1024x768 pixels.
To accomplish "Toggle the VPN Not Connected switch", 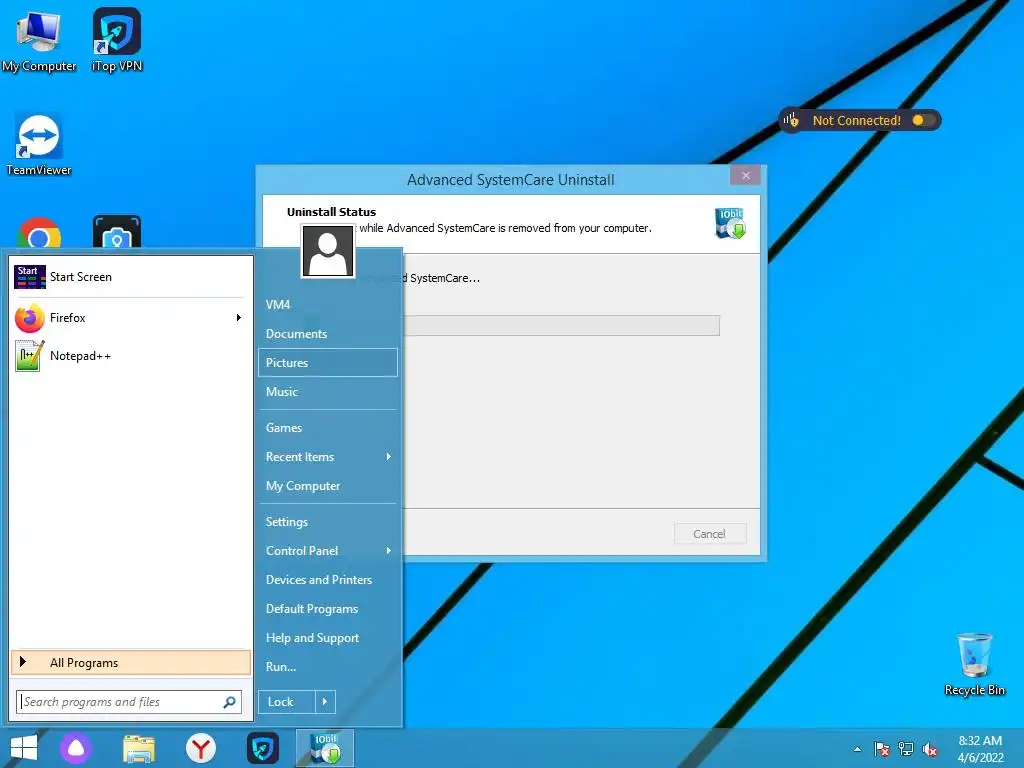I will coord(923,120).
